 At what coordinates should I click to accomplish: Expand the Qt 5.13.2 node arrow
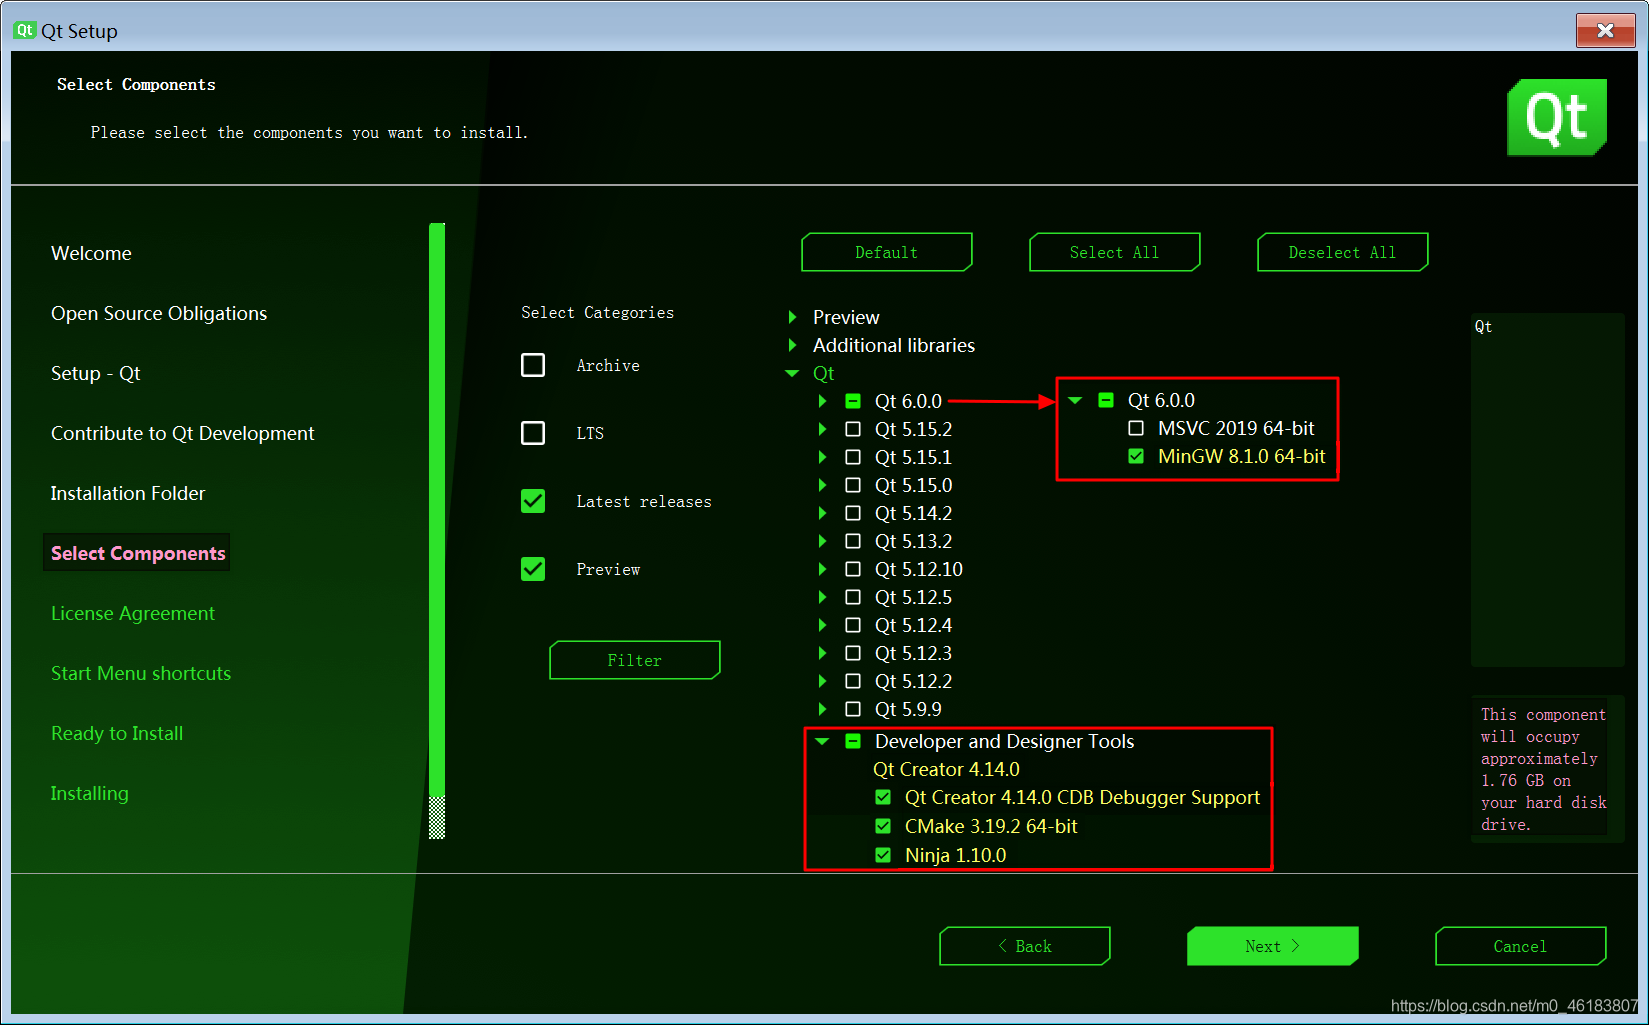tap(822, 541)
